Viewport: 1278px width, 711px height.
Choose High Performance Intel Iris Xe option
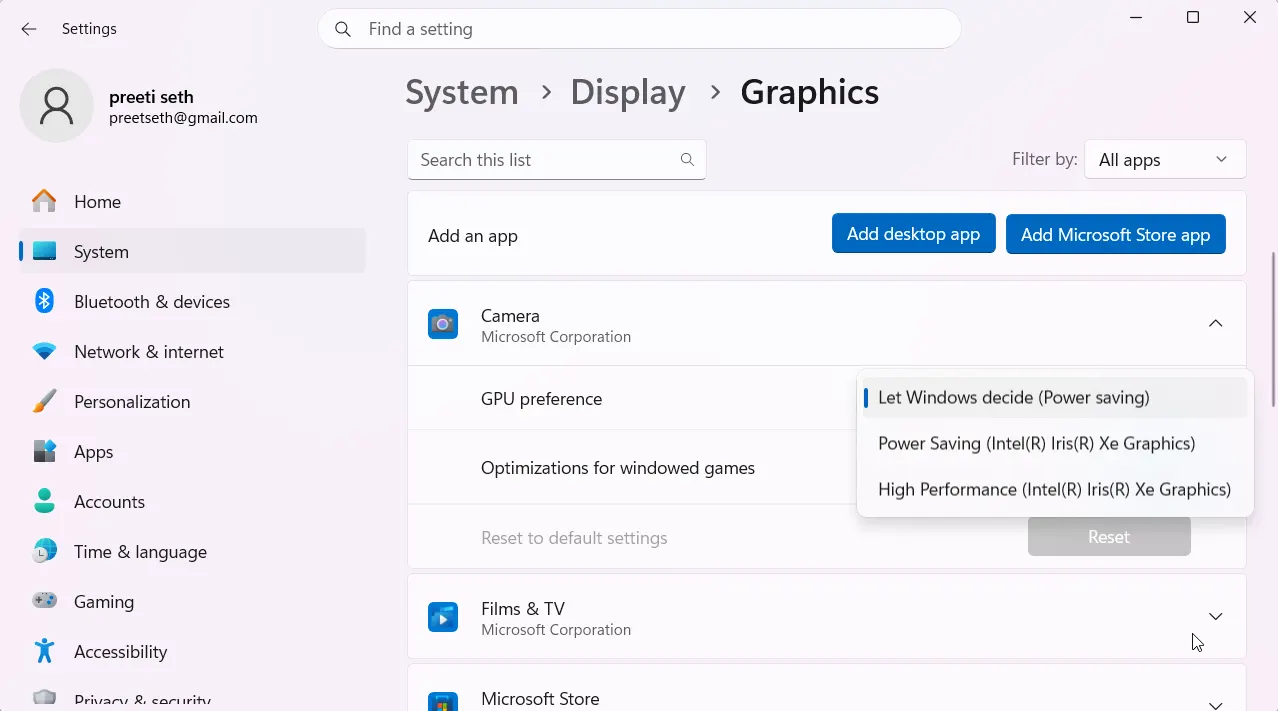point(1054,489)
